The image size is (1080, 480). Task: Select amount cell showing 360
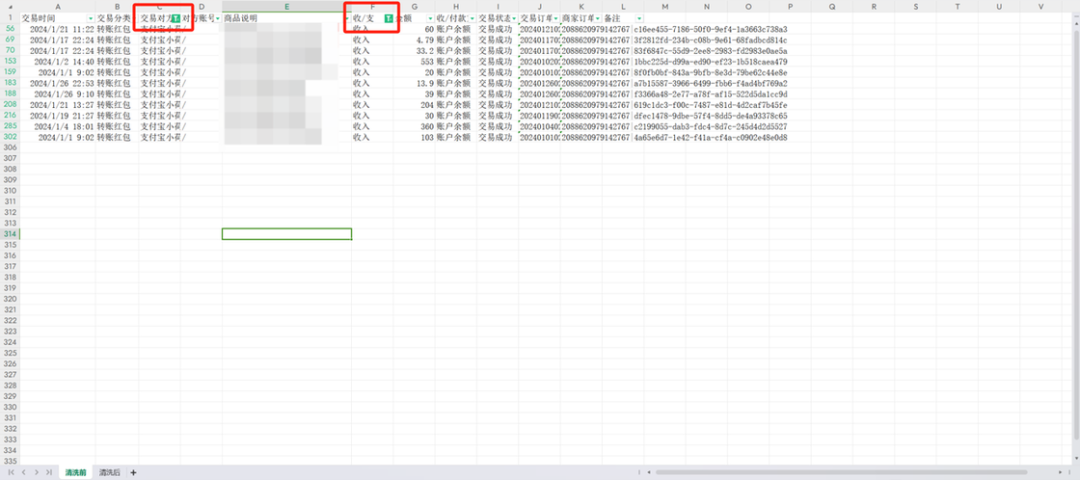(414, 127)
